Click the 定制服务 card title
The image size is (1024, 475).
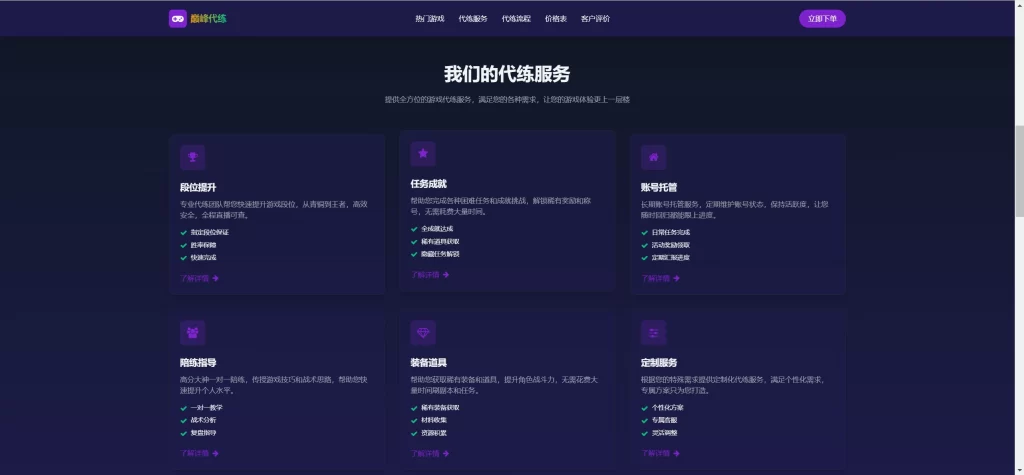pyautogui.click(x=660, y=363)
